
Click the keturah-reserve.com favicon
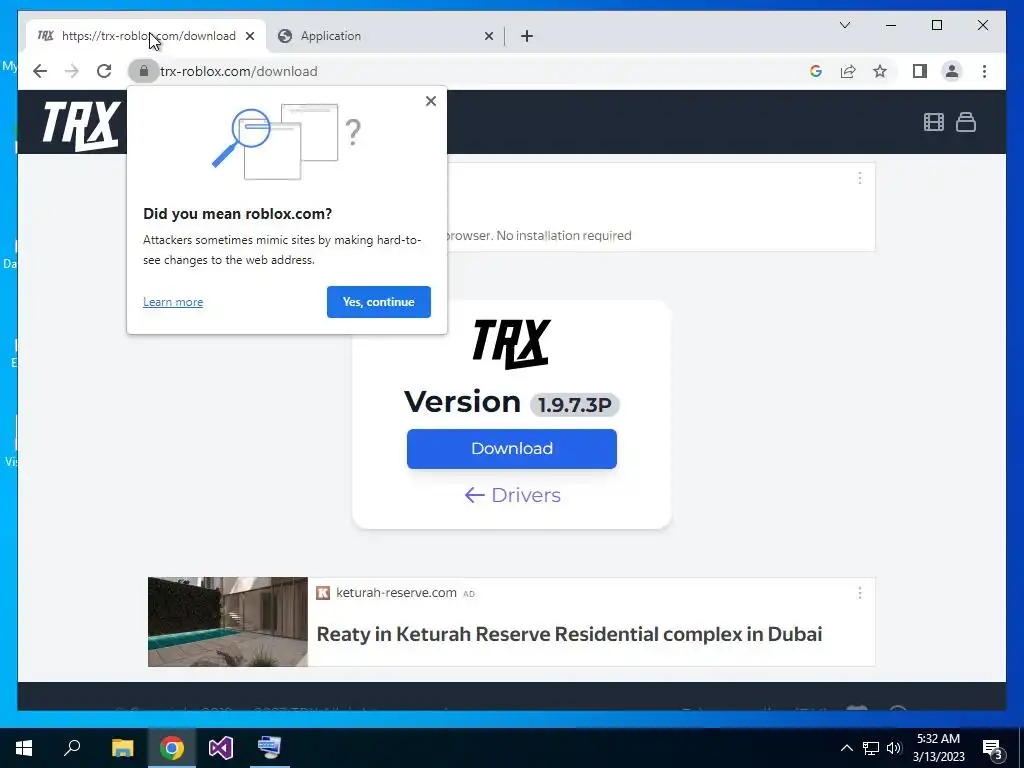coord(323,592)
